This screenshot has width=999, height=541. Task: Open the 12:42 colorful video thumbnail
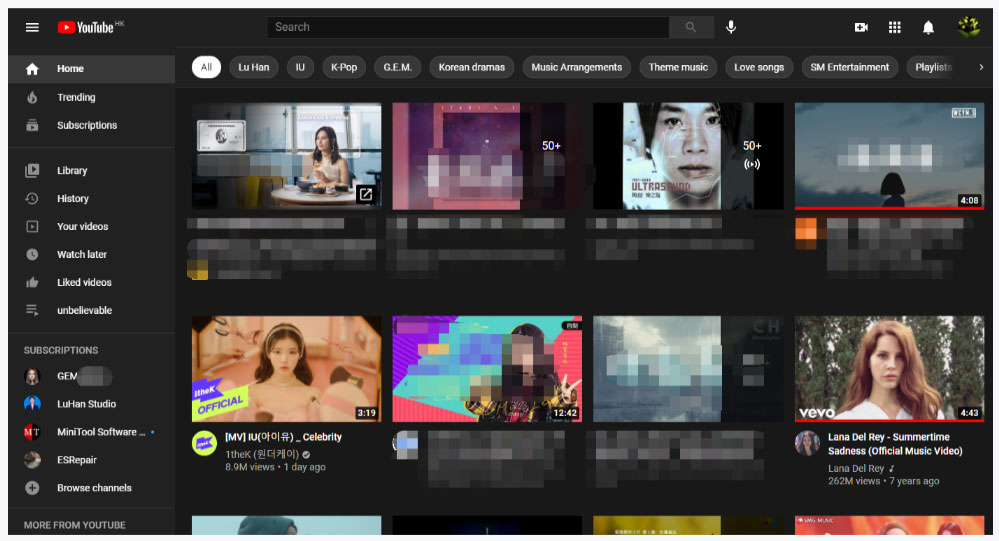click(x=487, y=369)
